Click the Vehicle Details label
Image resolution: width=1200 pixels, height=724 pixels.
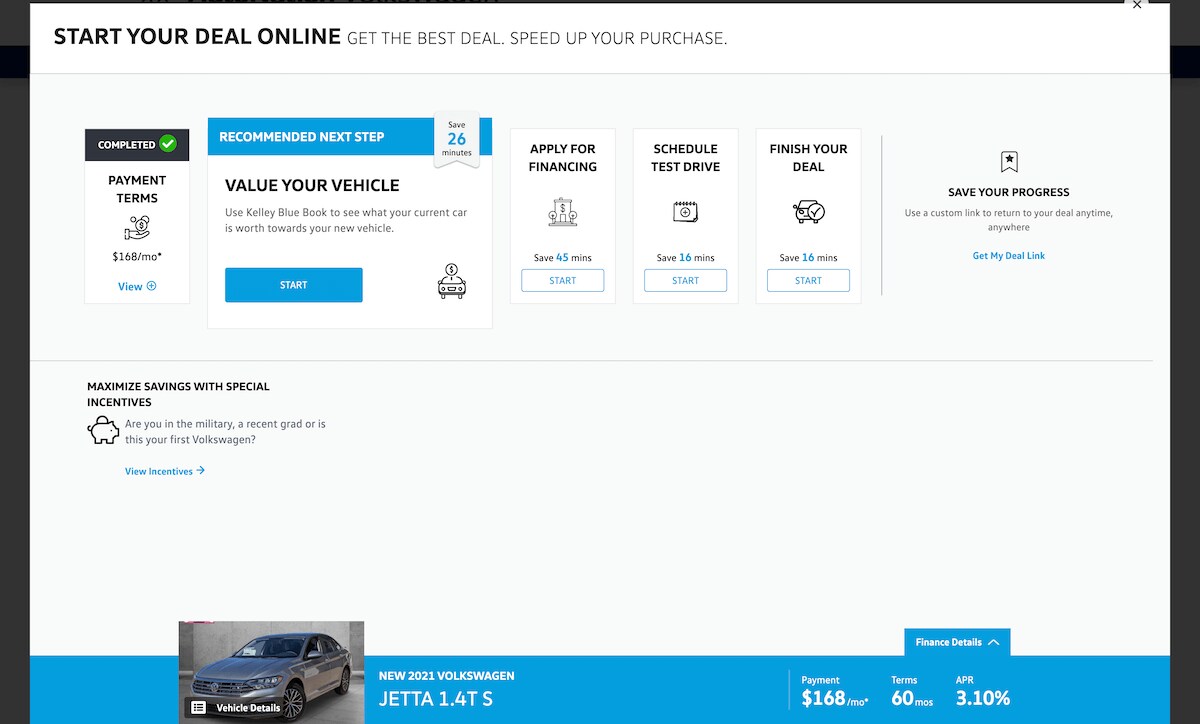click(248, 708)
